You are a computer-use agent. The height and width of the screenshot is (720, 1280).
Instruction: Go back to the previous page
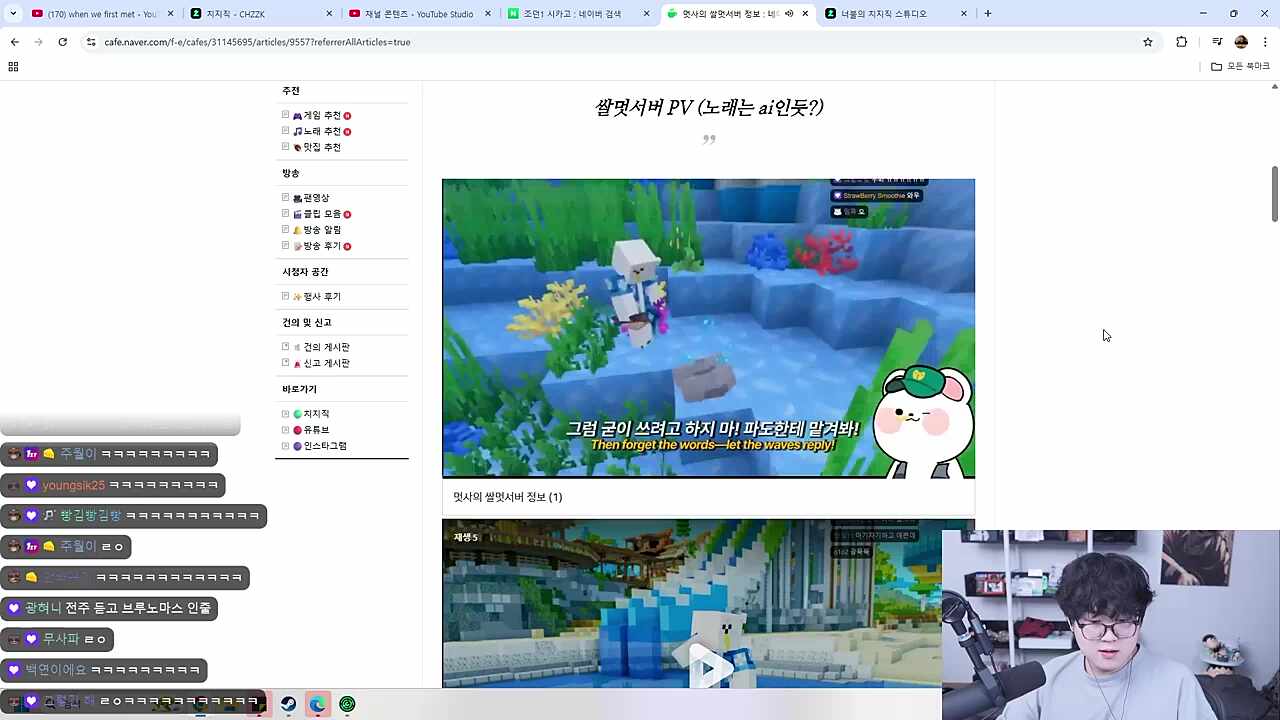click(x=14, y=42)
